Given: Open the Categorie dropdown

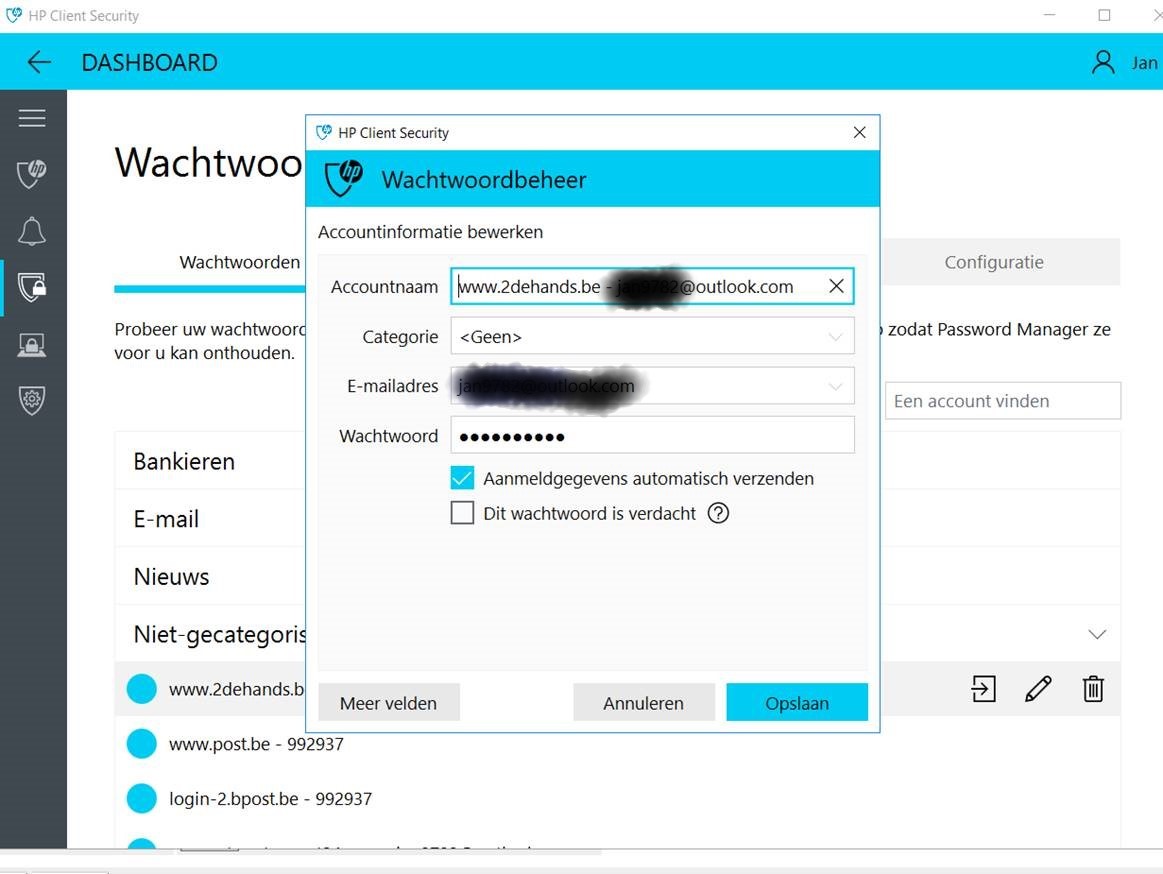Looking at the screenshot, I should 835,336.
